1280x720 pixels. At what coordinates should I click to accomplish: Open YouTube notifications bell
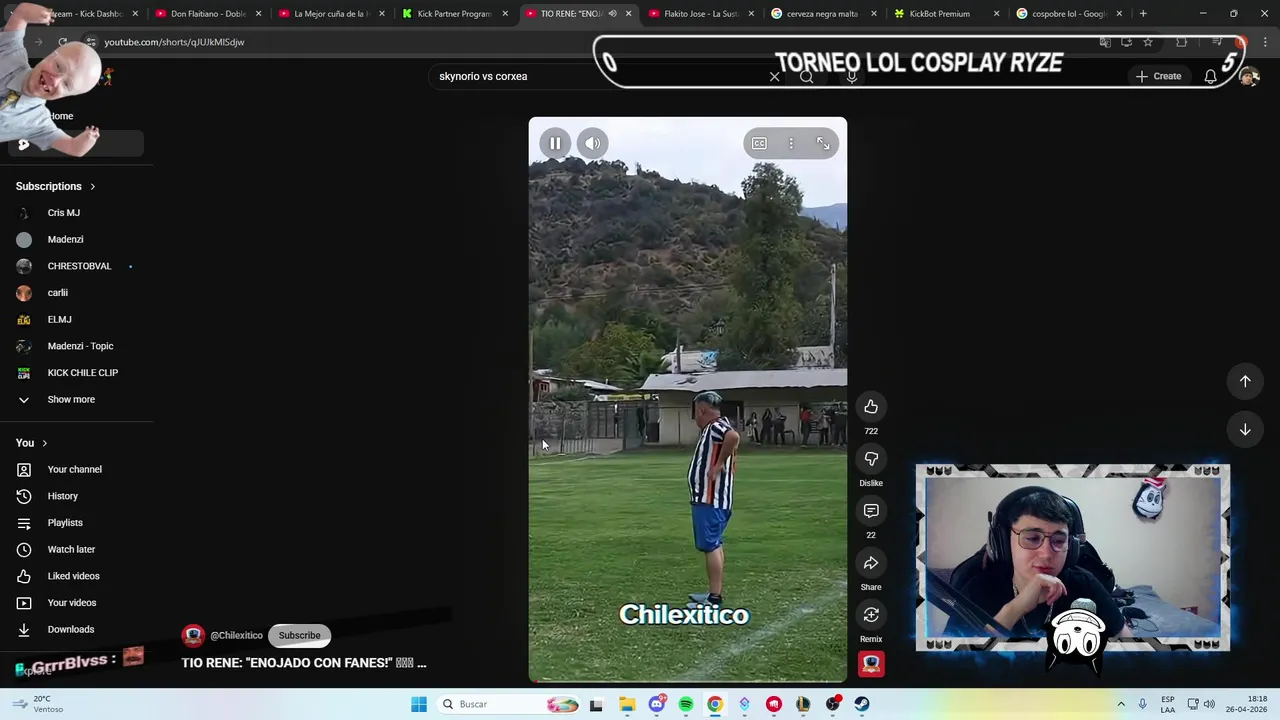coord(1210,76)
